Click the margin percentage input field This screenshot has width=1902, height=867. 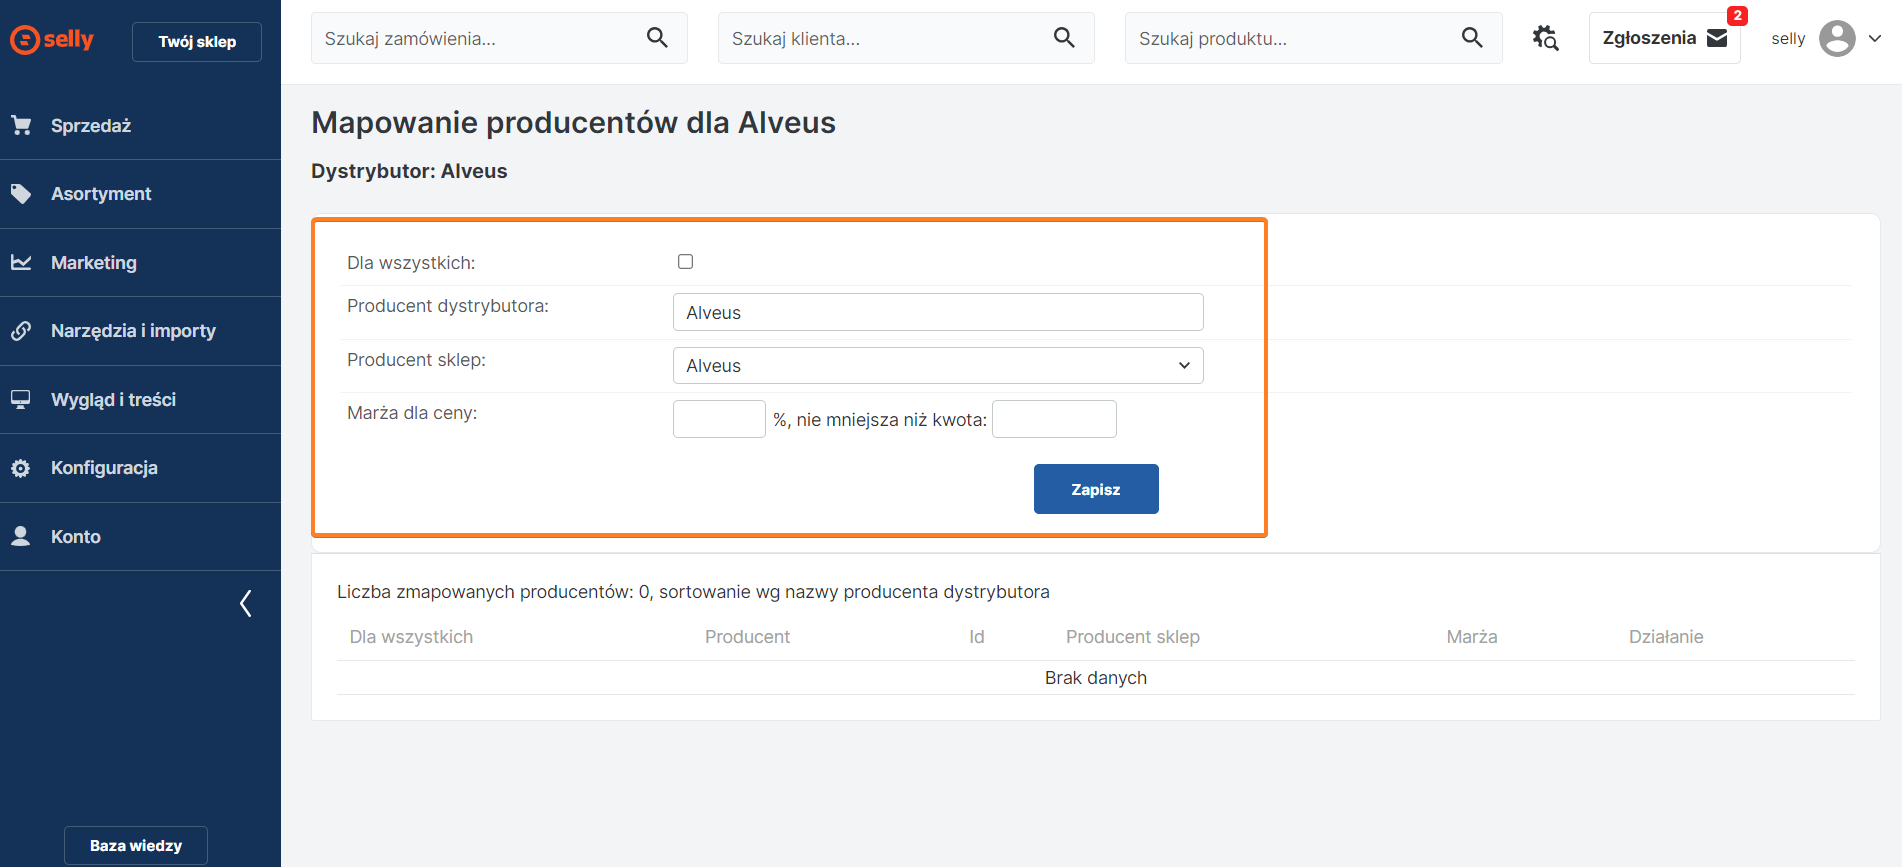coord(719,419)
